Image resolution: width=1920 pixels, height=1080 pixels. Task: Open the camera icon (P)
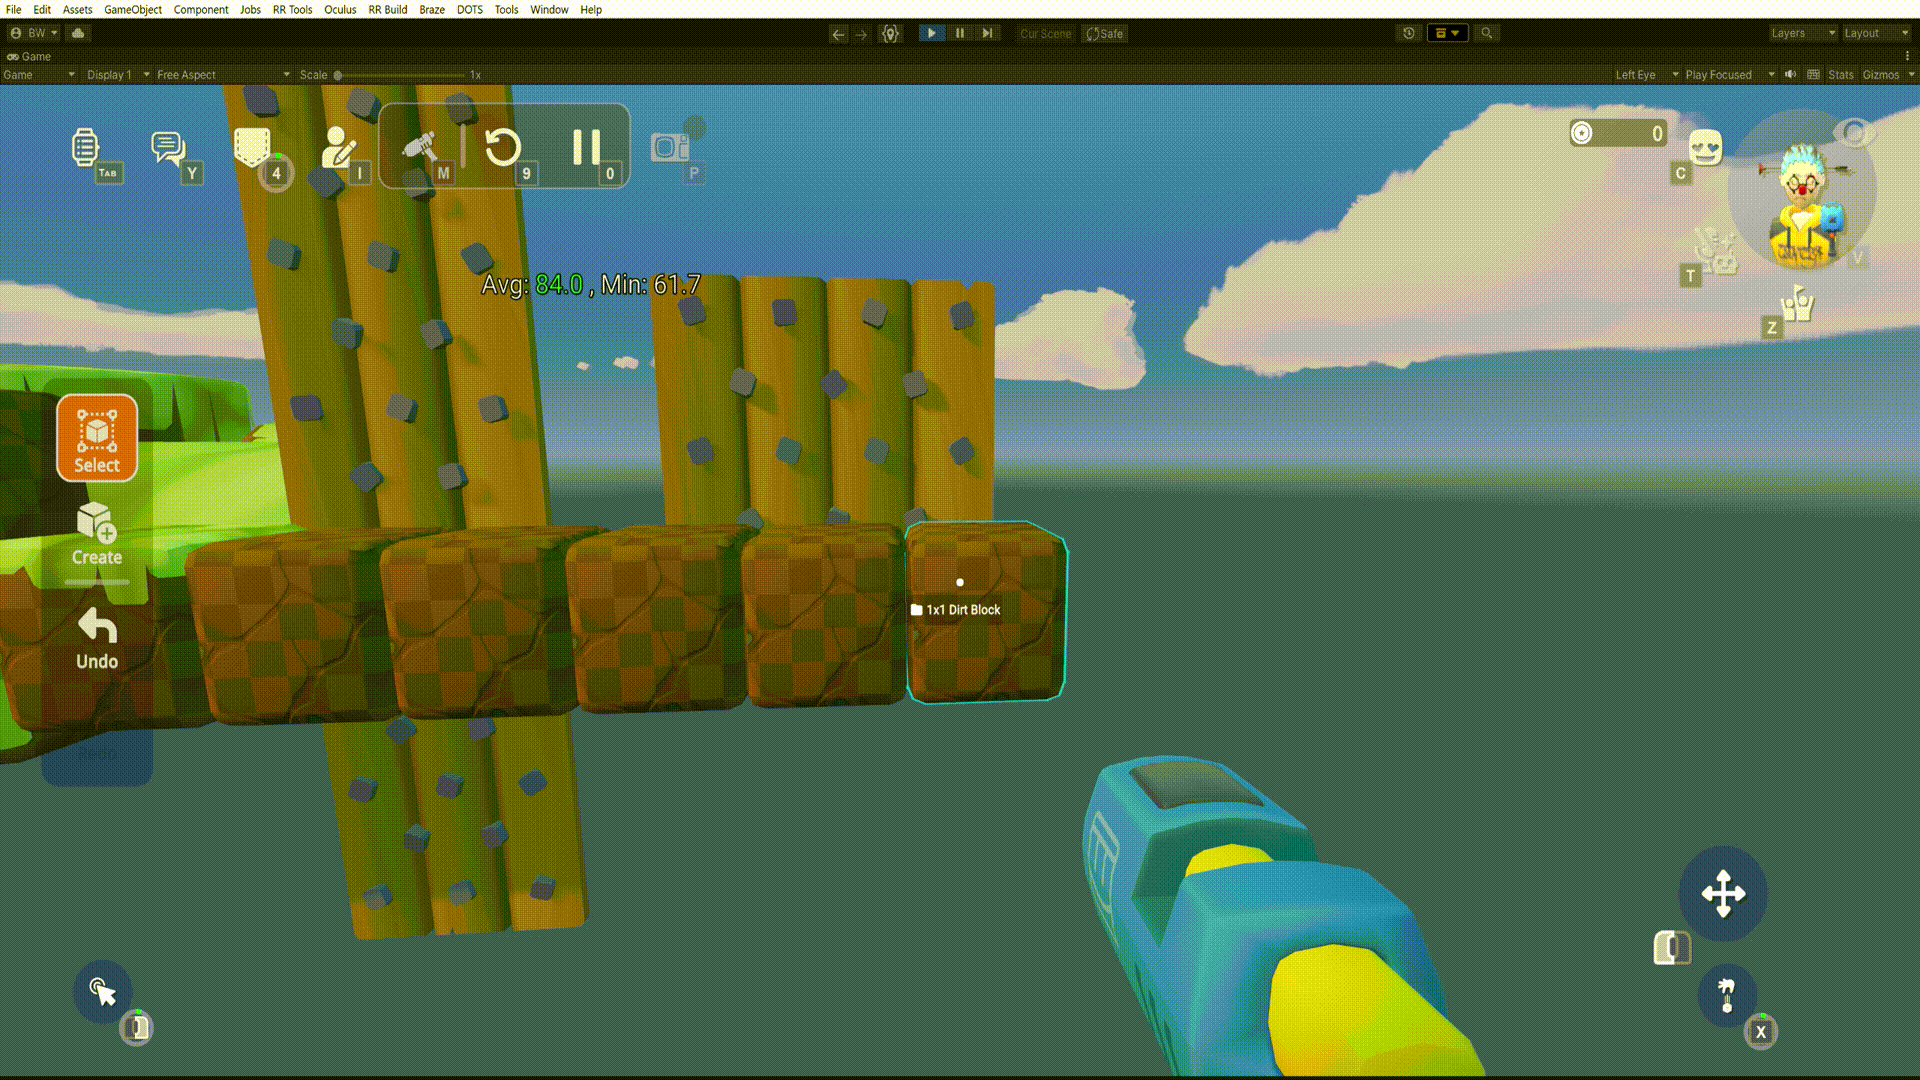click(x=669, y=148)
